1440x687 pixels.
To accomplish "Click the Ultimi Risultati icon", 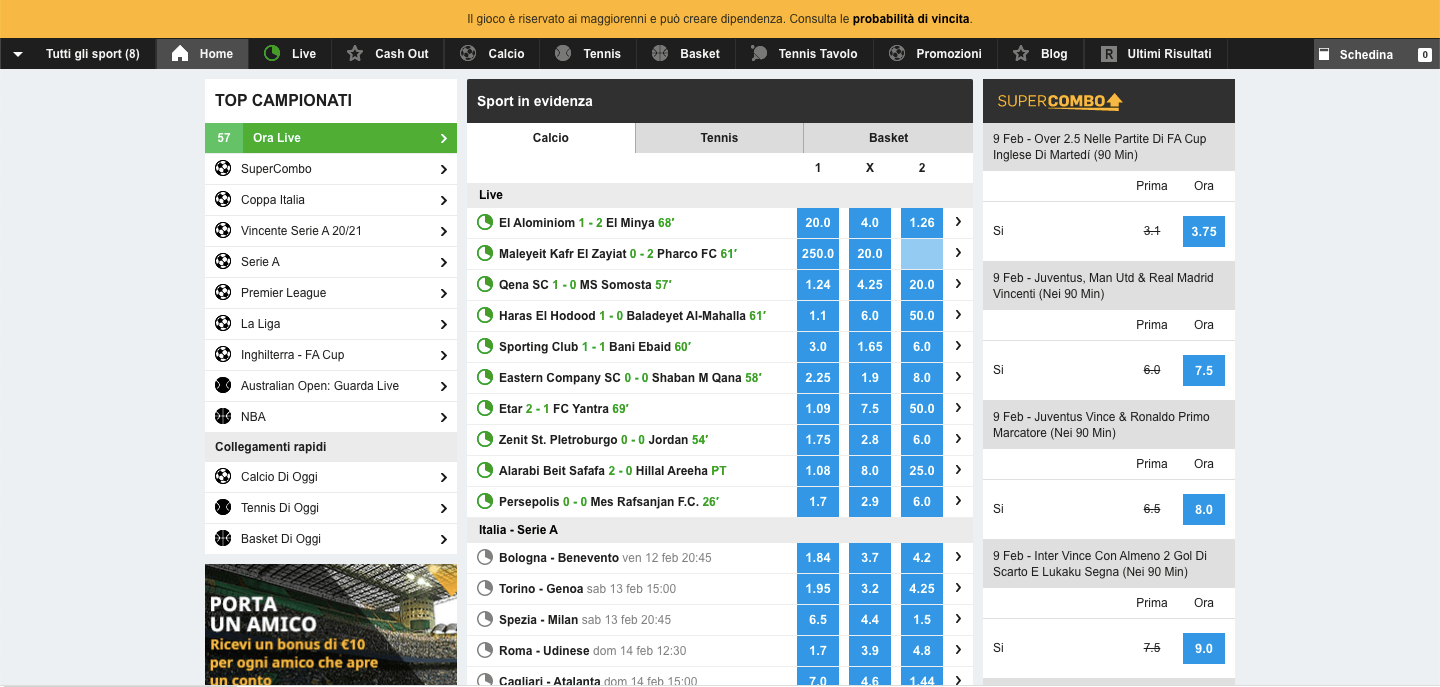I will click(x=1108, y=54).
